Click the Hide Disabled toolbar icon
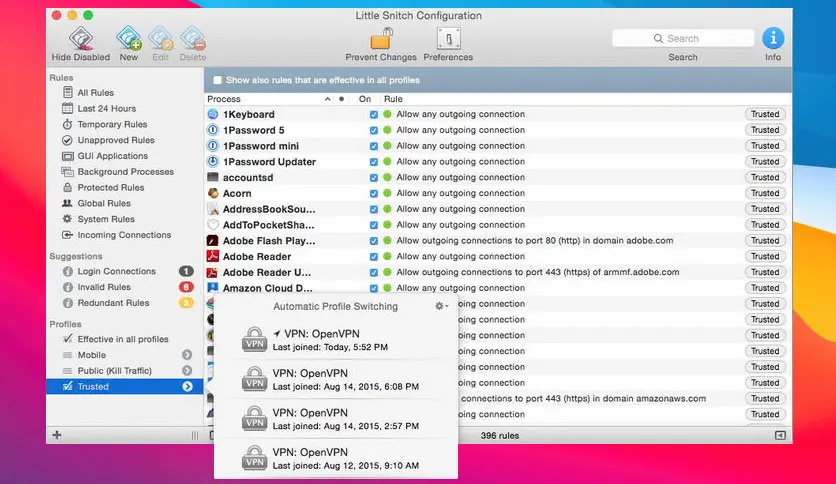The width and height of the screenshot is (836, 484). [81, 38]
